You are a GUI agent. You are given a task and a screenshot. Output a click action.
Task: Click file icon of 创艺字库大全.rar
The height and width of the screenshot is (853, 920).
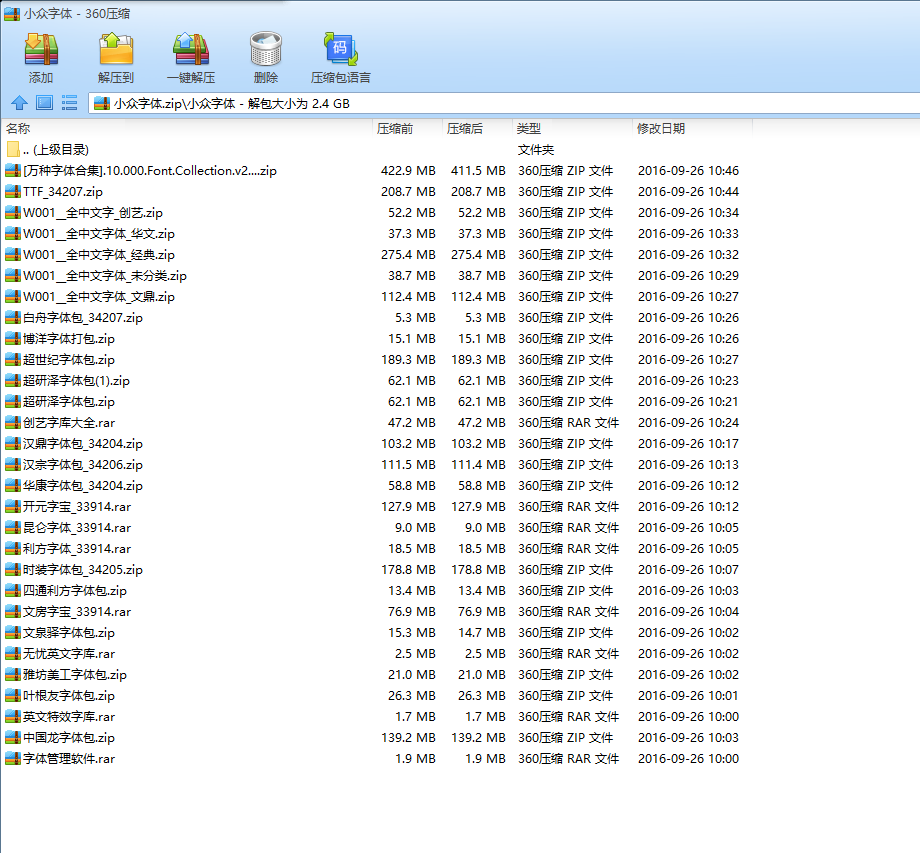[x=13, y=423]
